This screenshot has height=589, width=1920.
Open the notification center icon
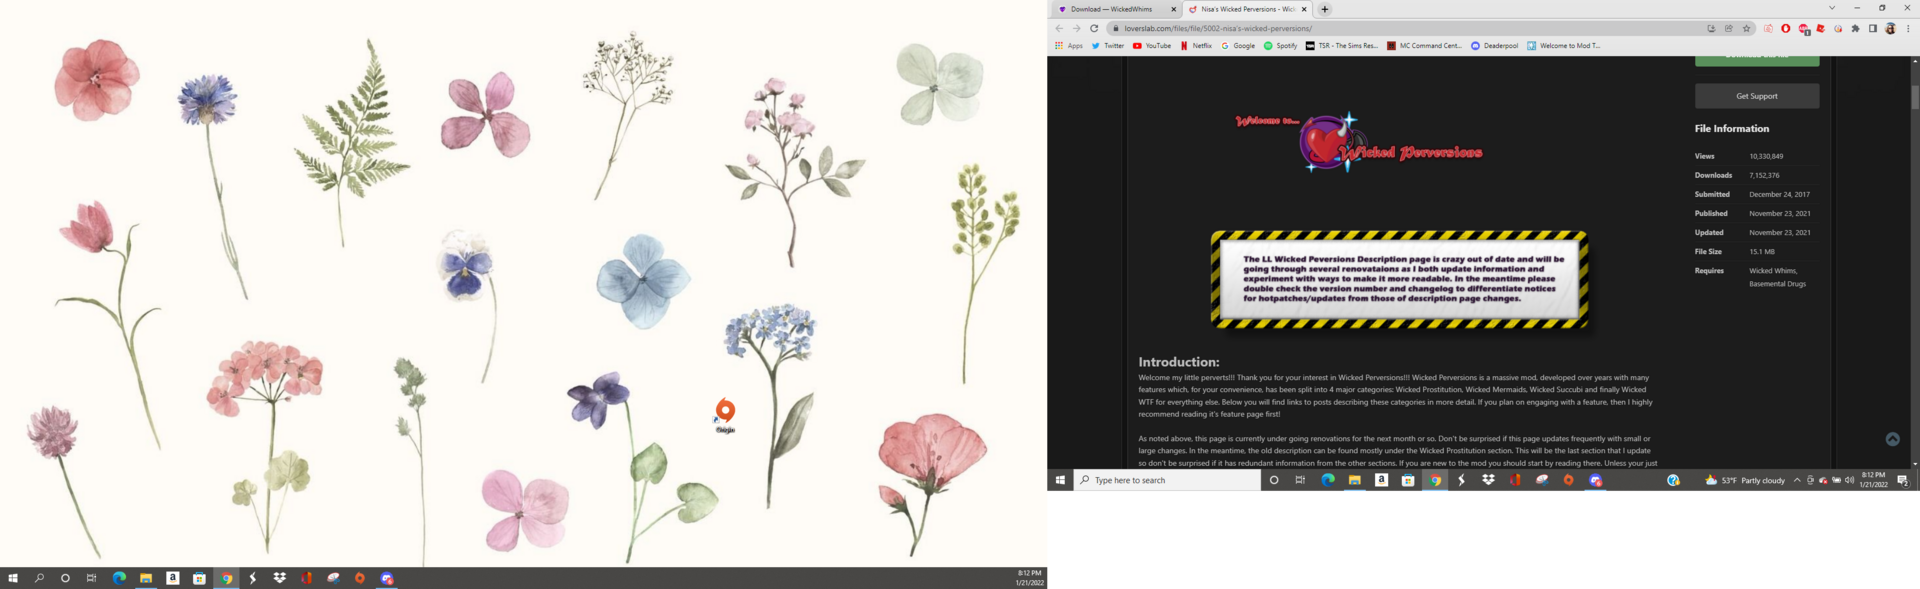[x=1902, y=480]
